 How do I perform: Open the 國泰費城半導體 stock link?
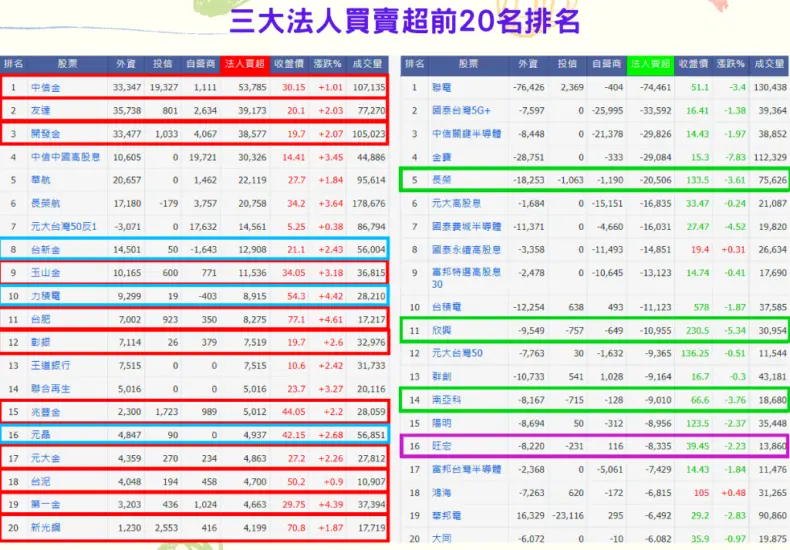(467, 227)
